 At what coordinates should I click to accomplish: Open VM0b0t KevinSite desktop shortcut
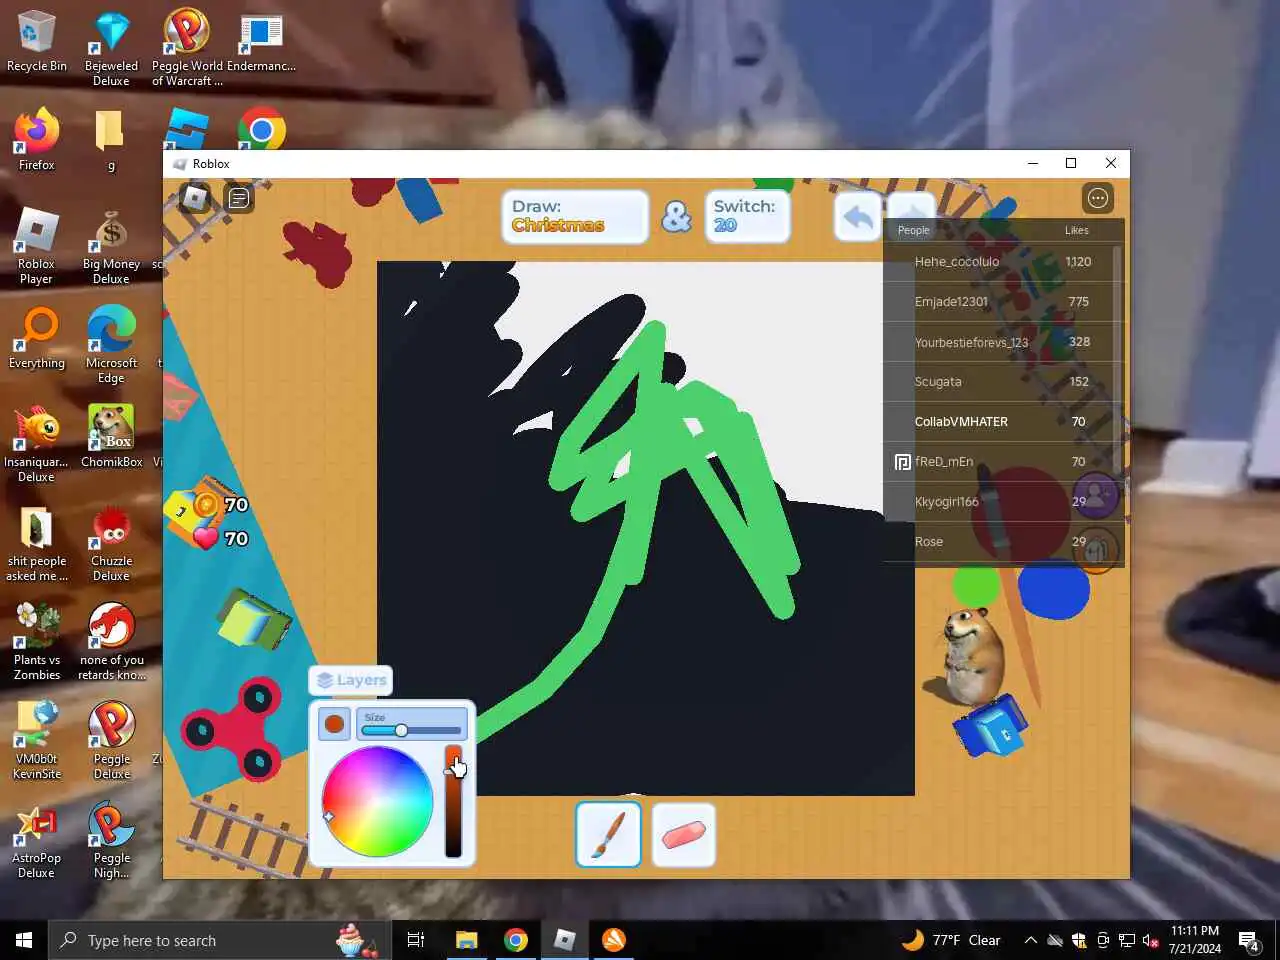tap(37, 741)
